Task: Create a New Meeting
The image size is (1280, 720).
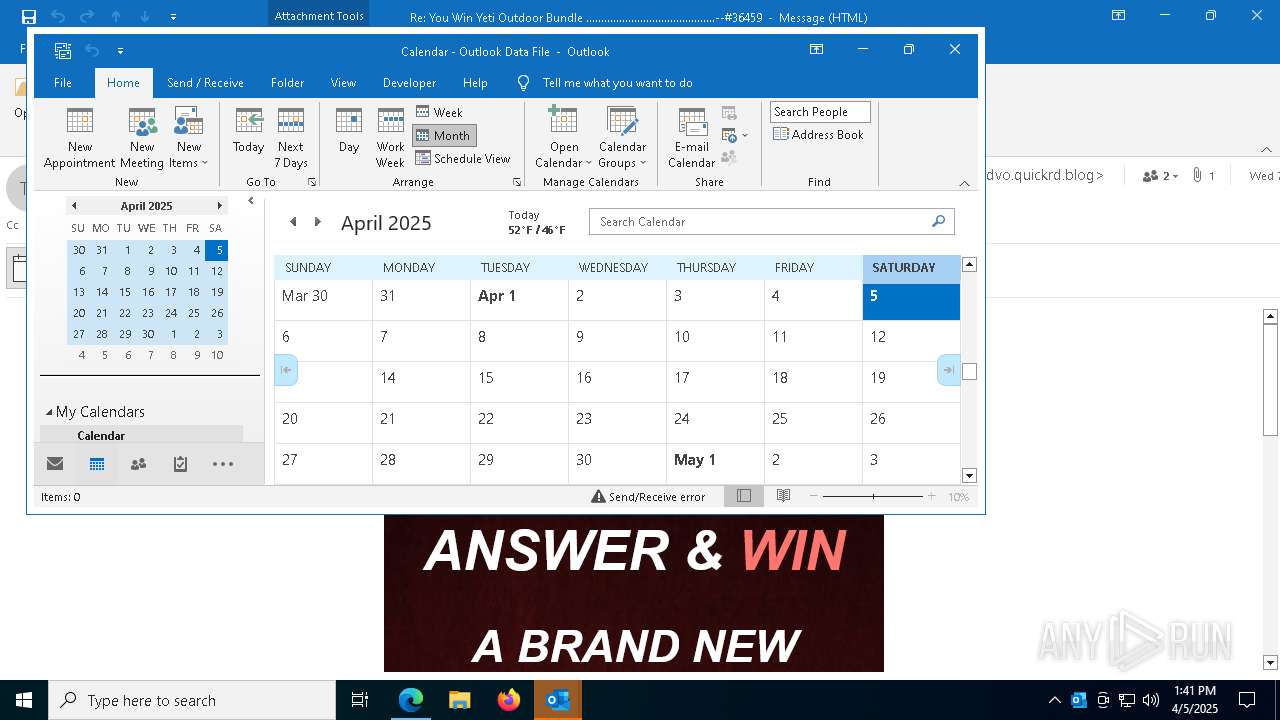Action: [142, 138]
